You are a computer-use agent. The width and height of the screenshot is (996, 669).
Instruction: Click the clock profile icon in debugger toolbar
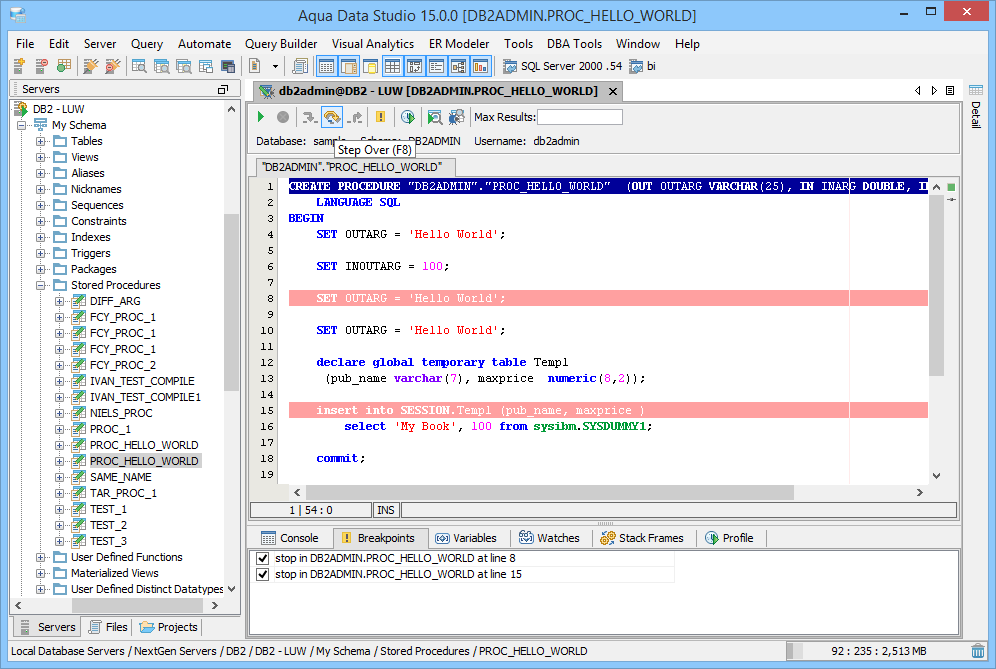pos(408,117)
